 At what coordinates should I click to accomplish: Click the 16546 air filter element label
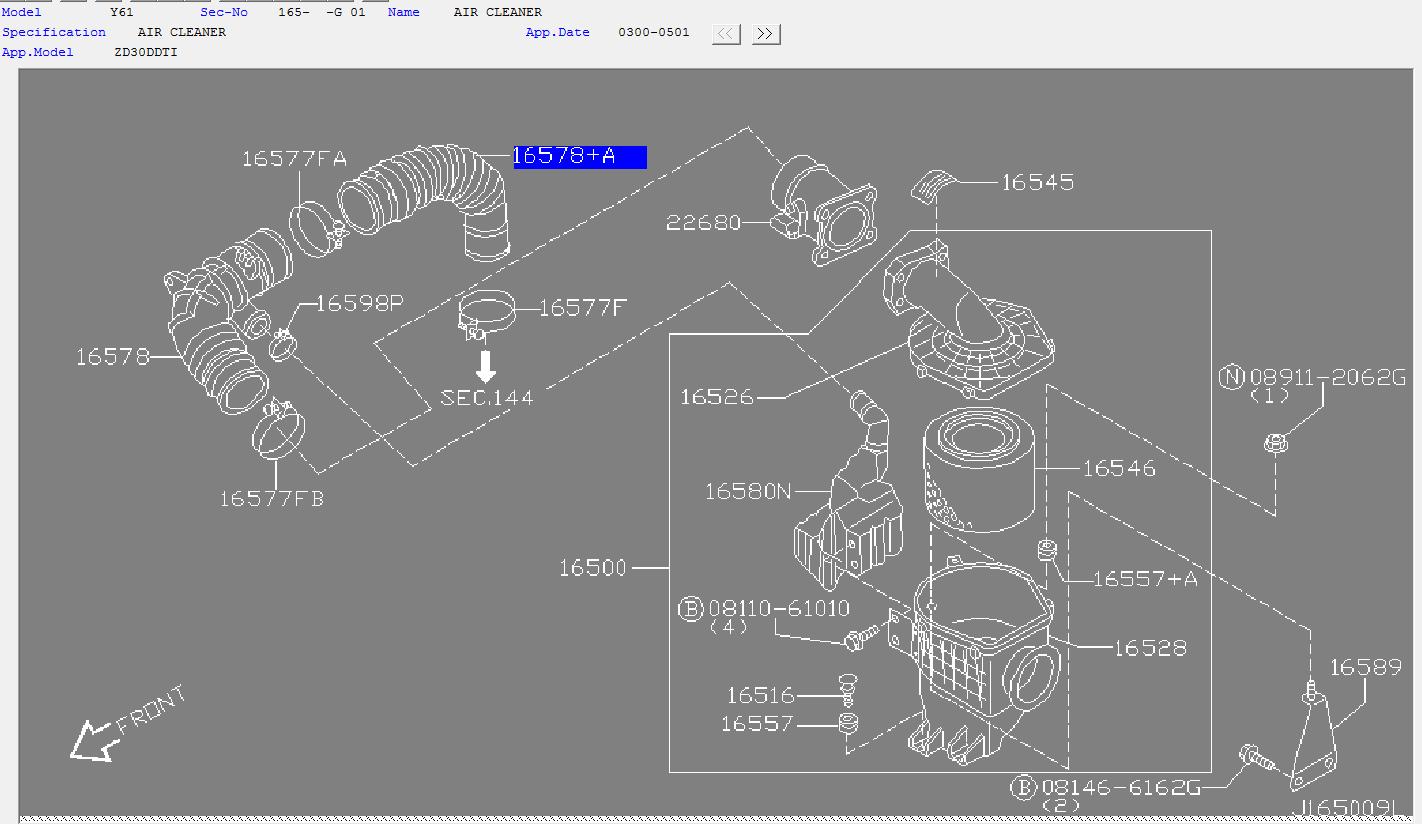[x=1119, y=468]
